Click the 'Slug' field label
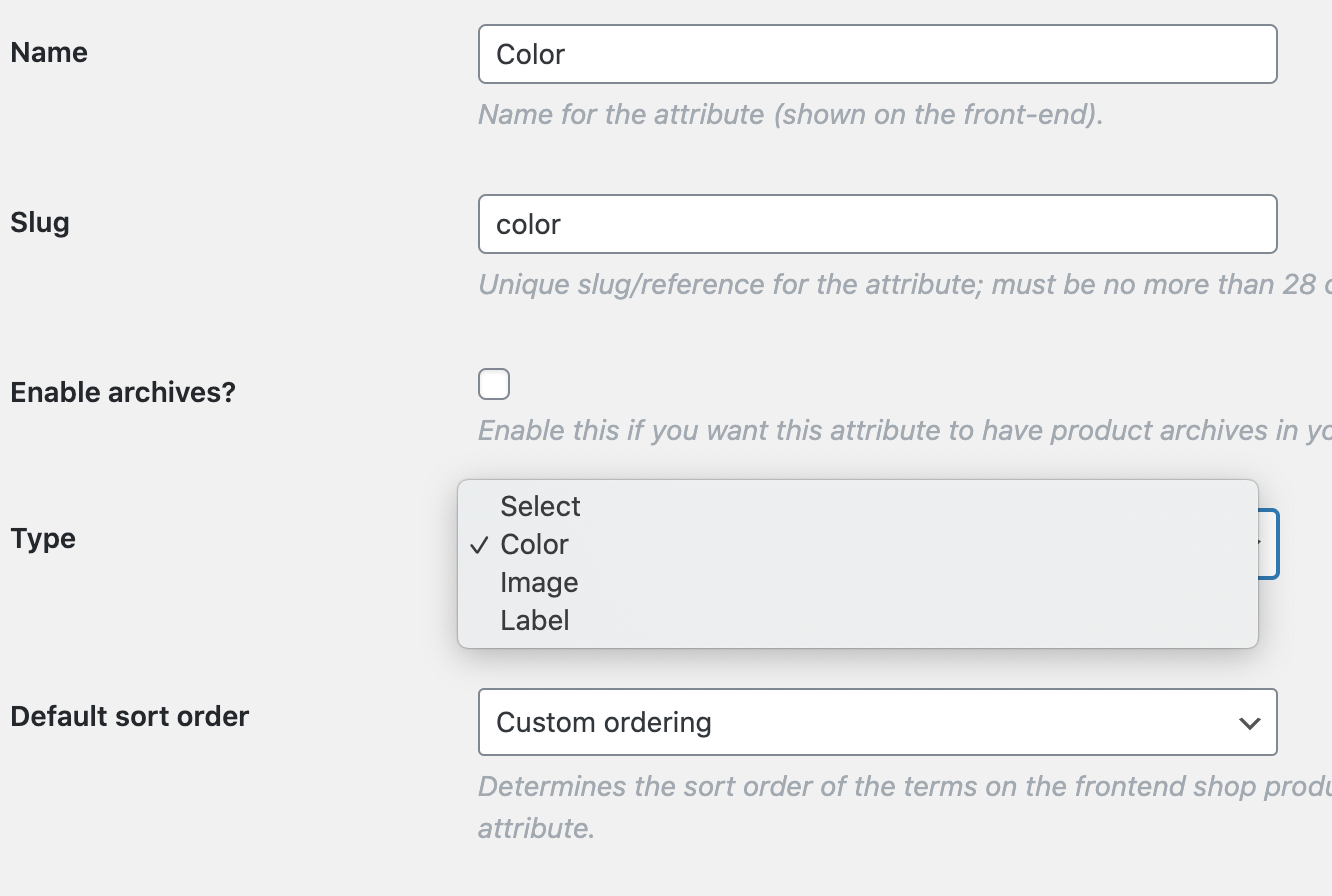 click(40, 222)
